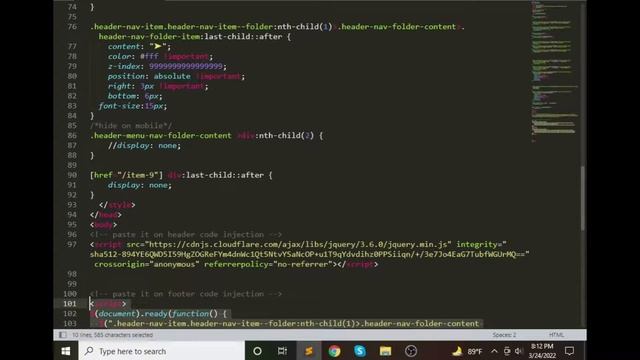Open the OBS Studio taskbar icon
Image resolution: width=640 pixels, height=360 pixels.
411,351
